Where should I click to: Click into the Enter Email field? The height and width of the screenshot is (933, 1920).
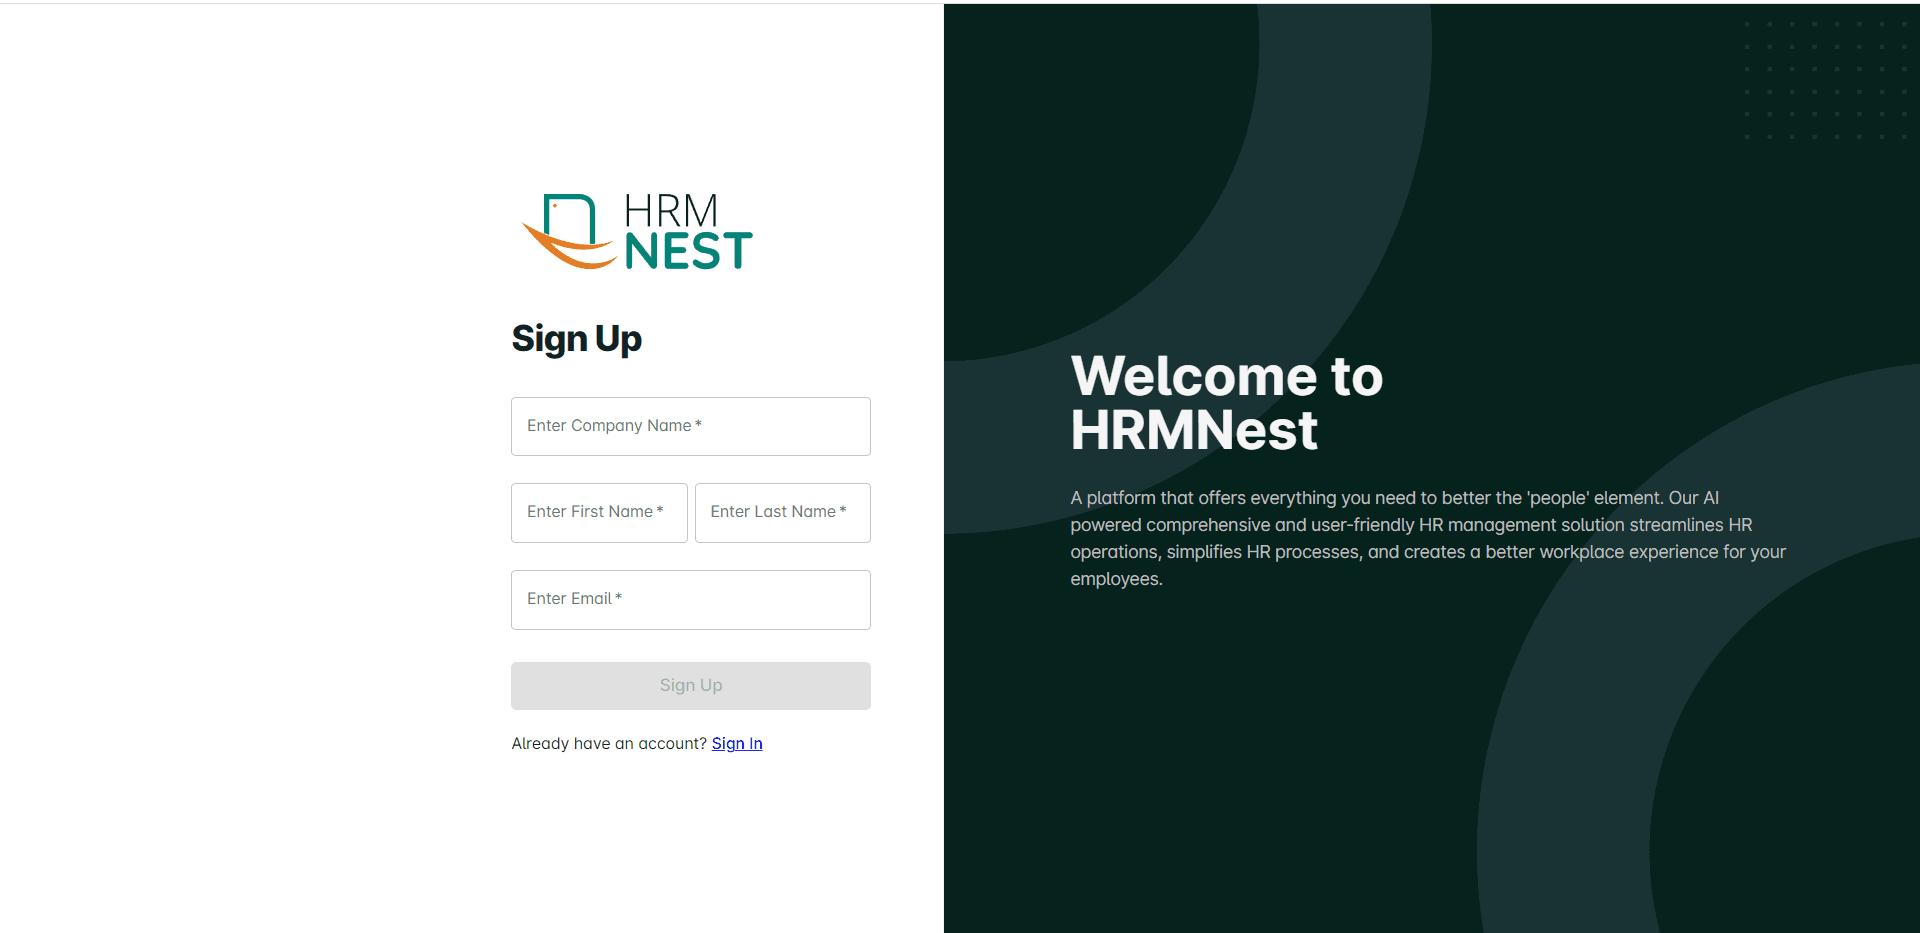pos(690,600)
